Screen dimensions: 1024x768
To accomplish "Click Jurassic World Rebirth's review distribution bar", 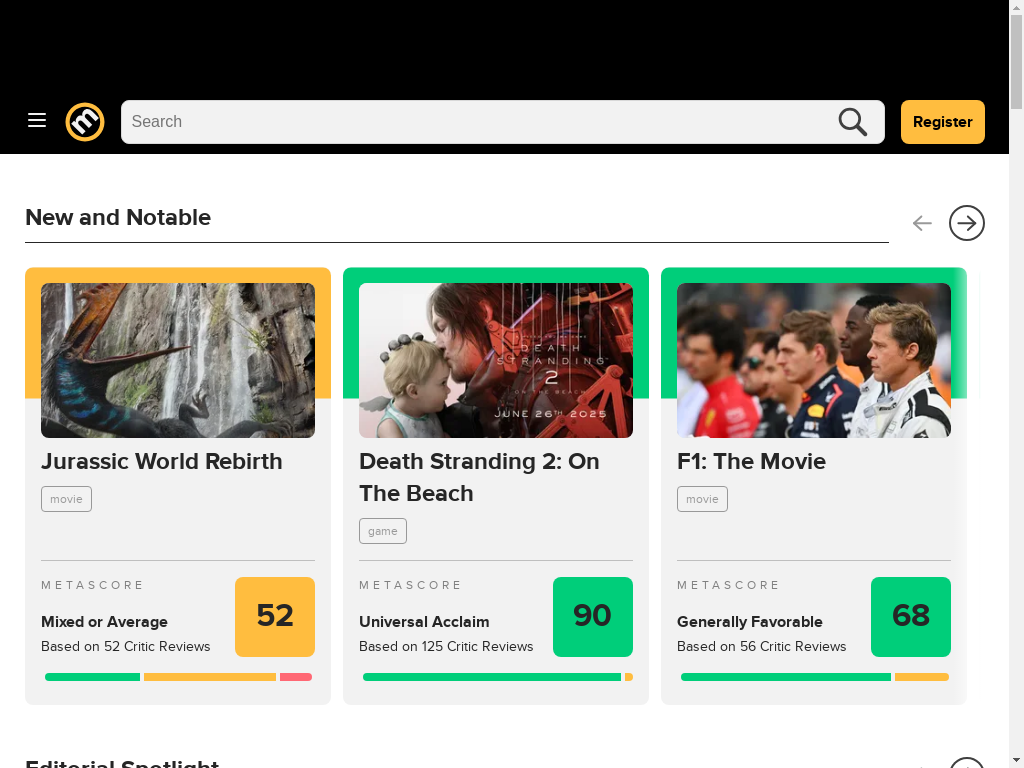I will coord(178,677).
